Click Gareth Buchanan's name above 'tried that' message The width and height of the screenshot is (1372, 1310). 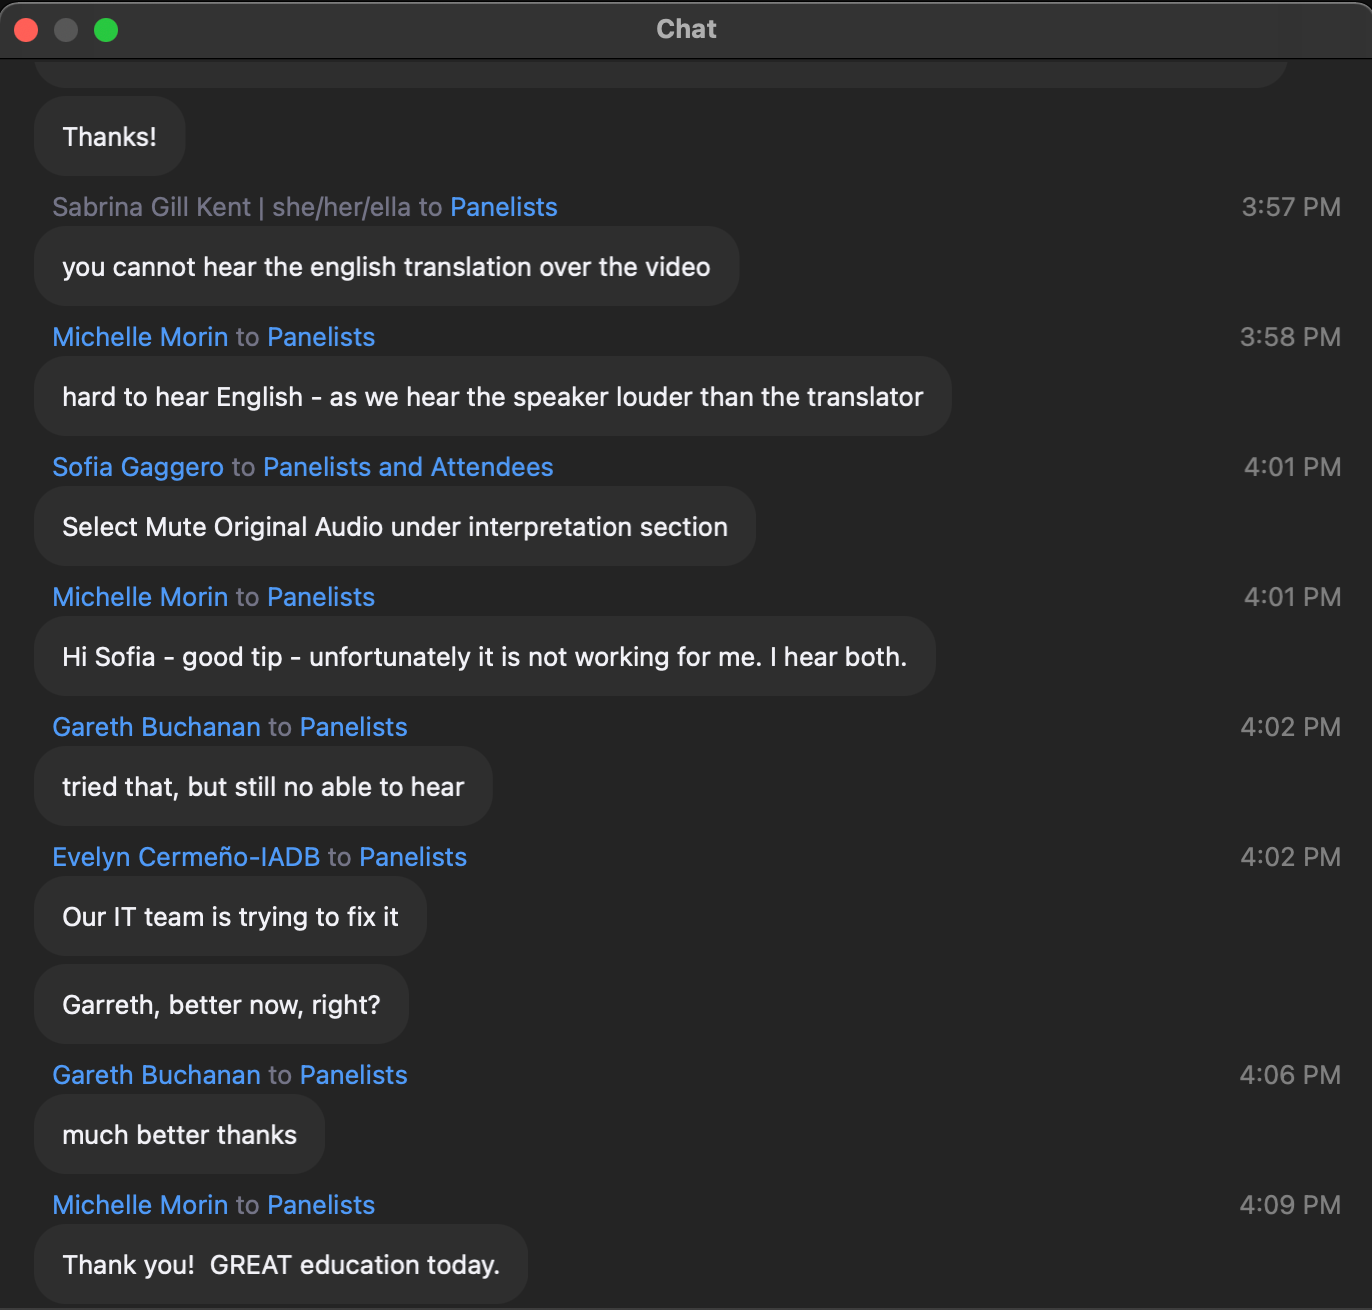[x=156, y=727]
